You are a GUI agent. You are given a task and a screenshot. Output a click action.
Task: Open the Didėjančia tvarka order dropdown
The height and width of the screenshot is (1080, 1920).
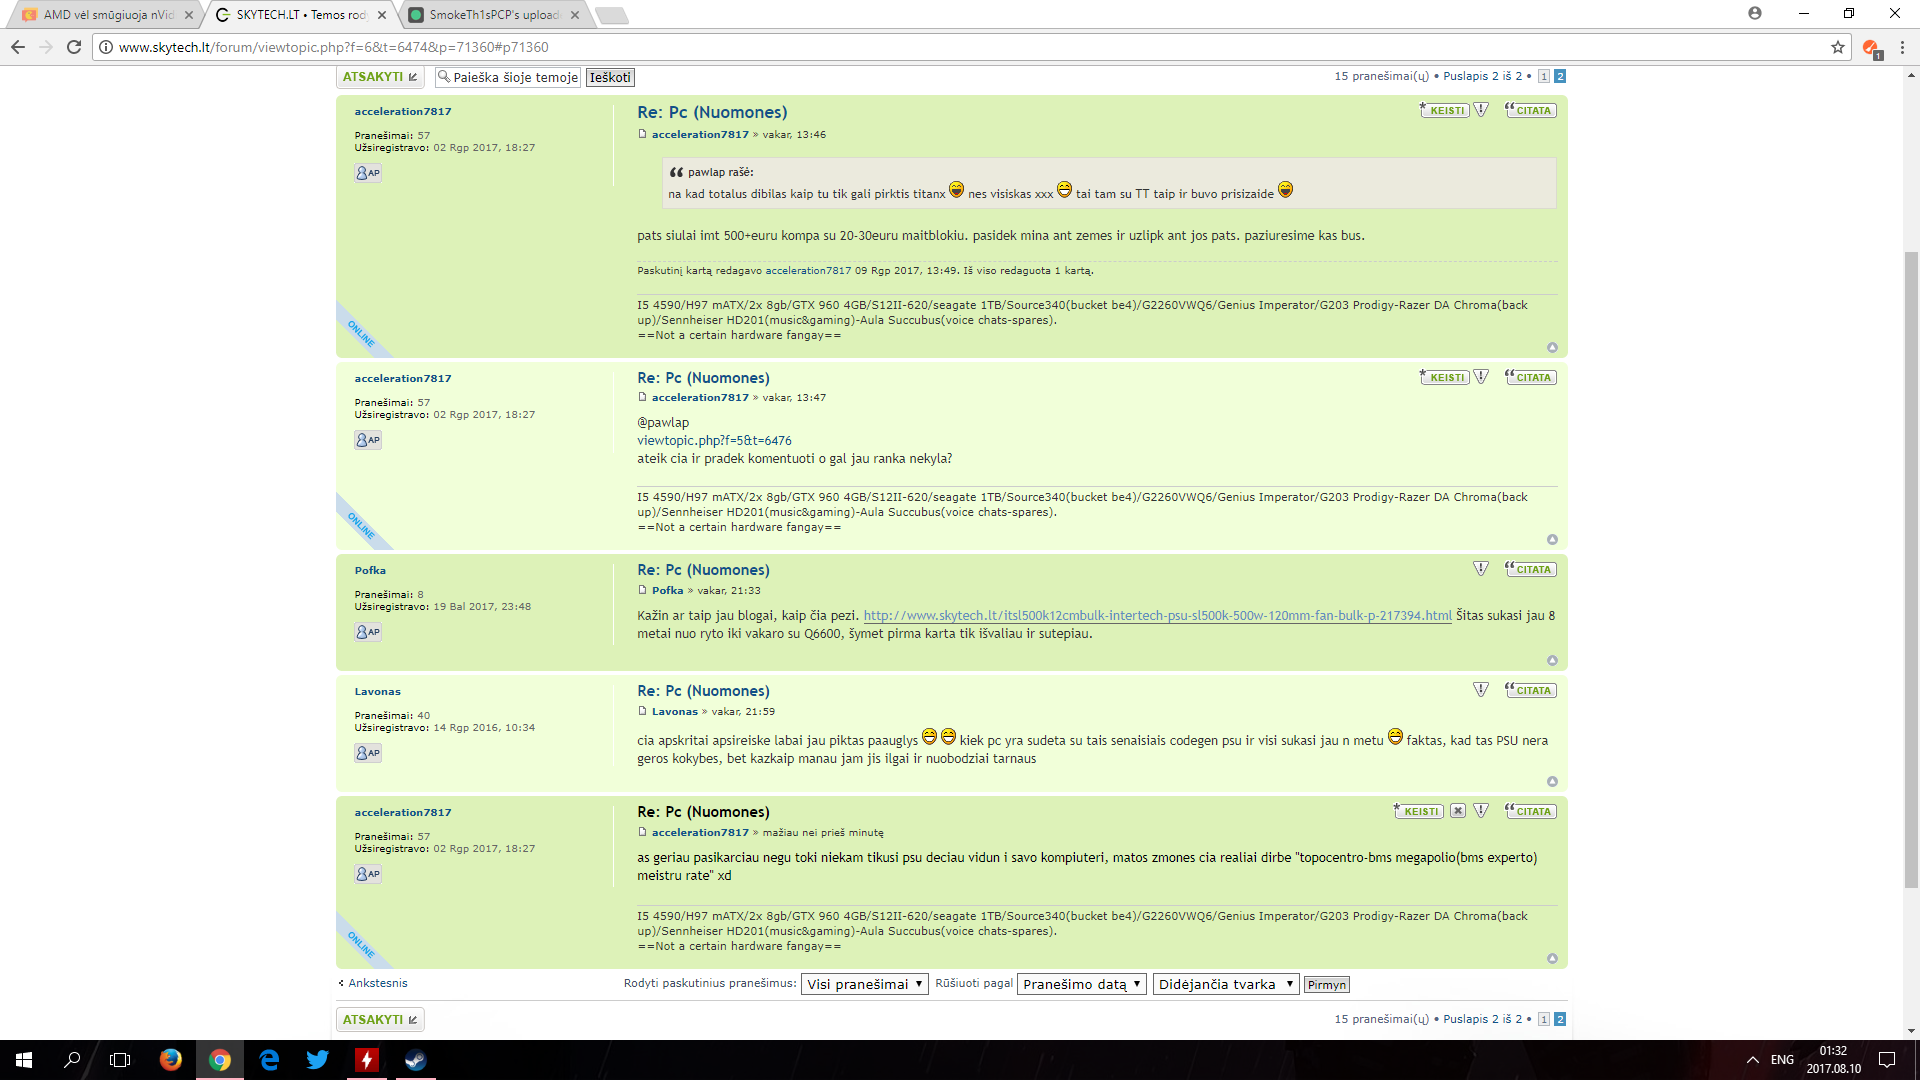tap(1226, 984)
